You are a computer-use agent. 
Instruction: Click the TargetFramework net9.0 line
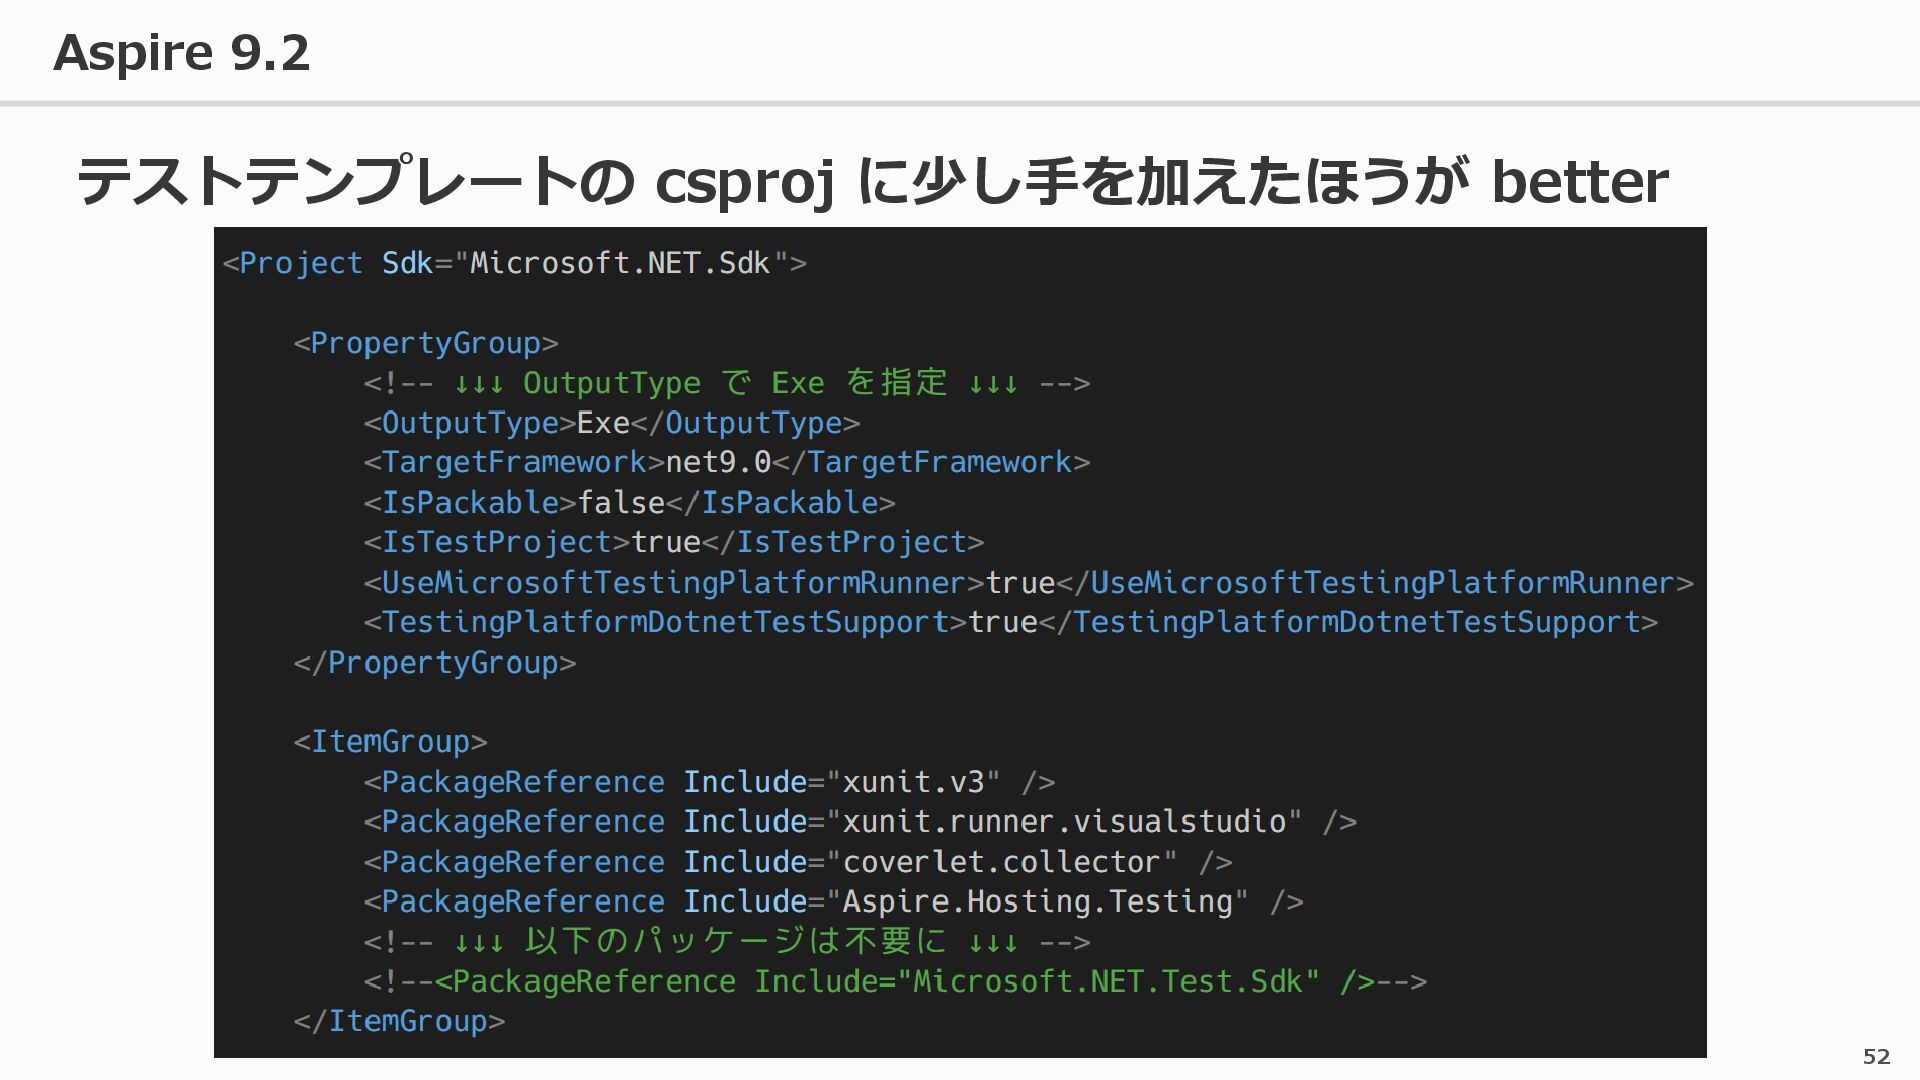pos(726,462)
